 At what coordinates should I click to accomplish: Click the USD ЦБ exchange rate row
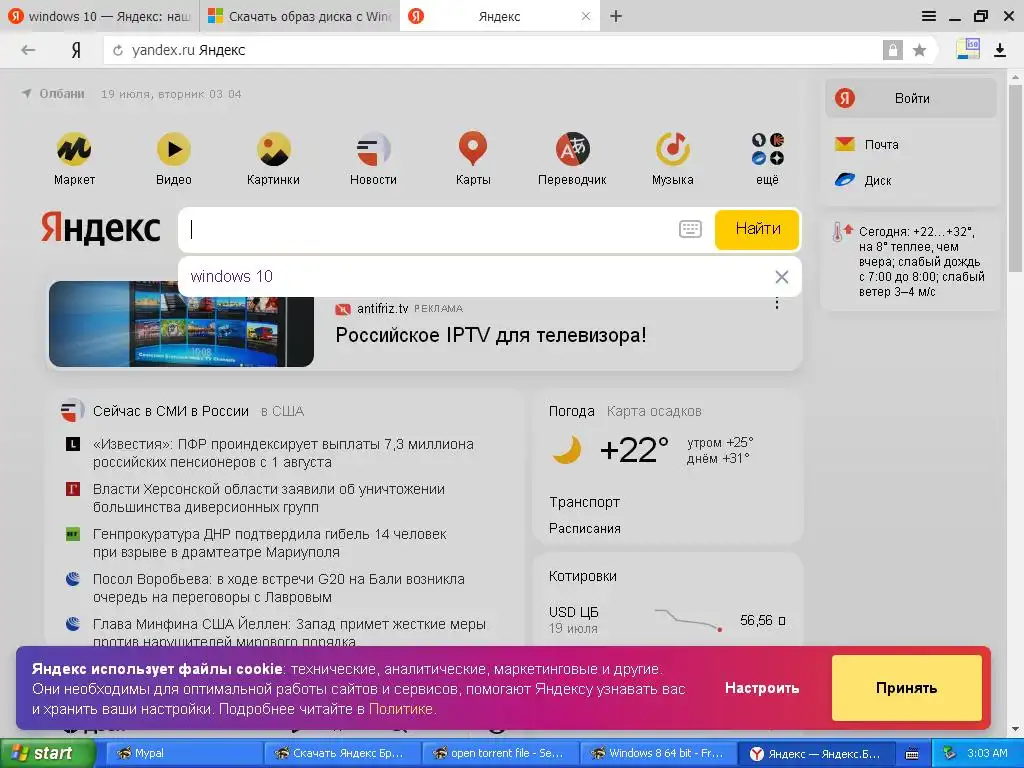[667, 620]
